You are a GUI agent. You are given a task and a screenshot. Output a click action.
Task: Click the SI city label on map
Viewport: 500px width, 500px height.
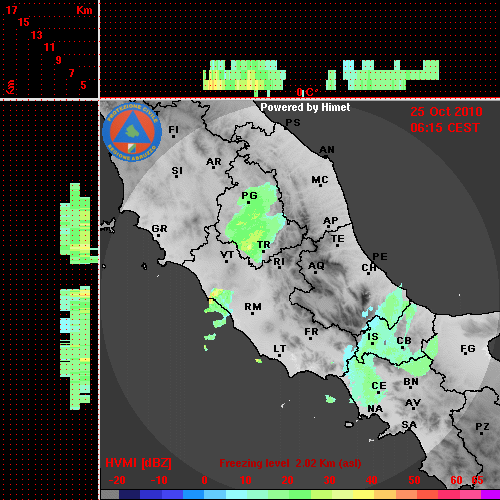tap(177, 171)
